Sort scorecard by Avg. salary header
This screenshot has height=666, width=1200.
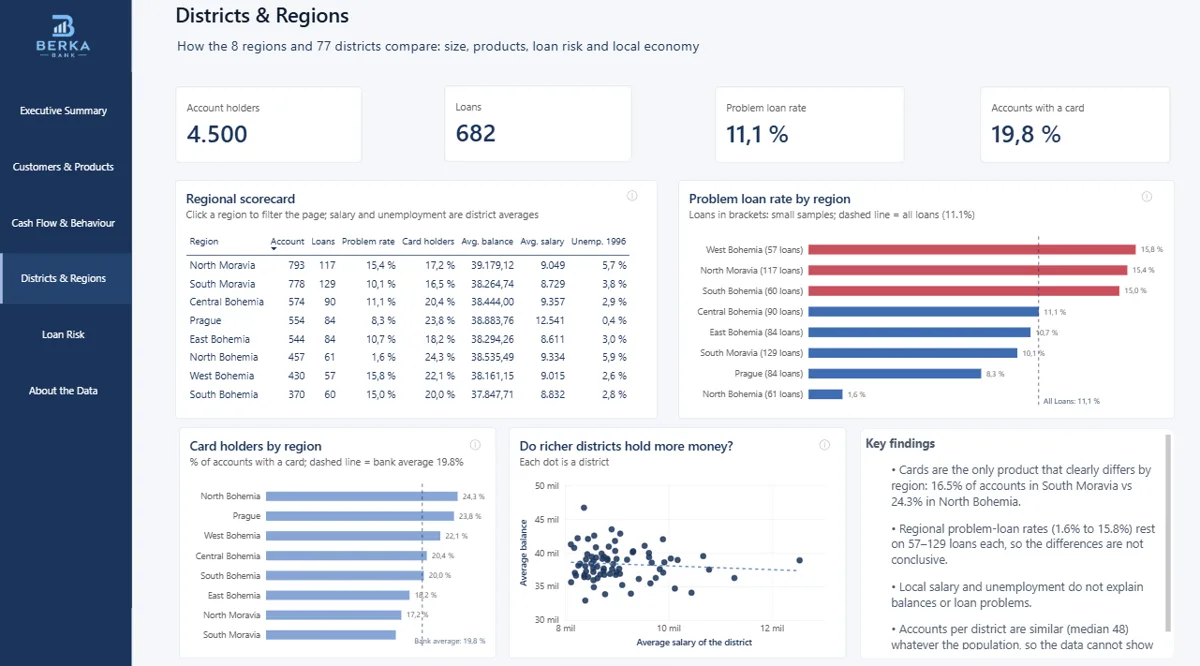(543, 241)
